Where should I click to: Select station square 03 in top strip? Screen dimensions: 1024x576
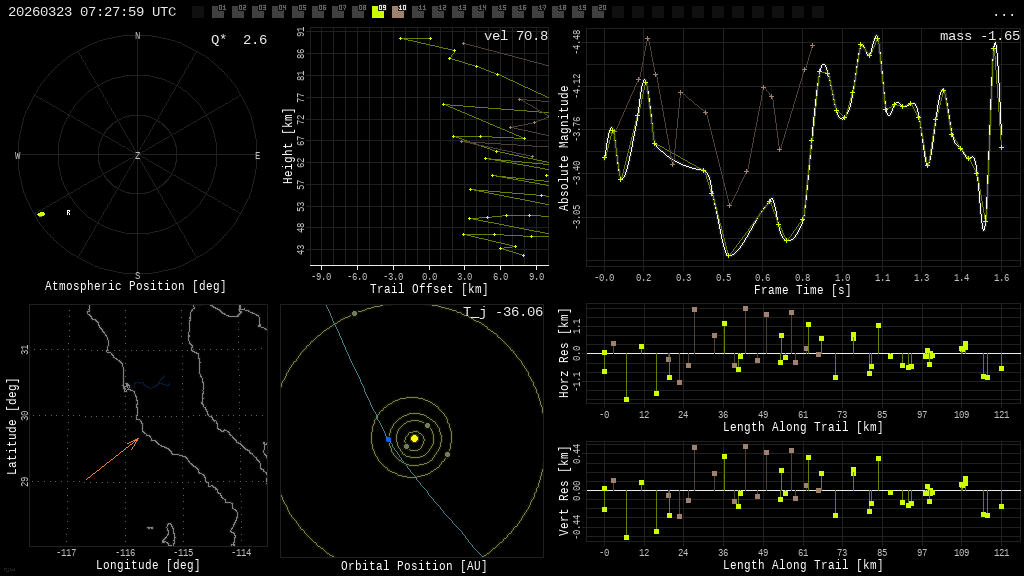pyautogui.click(x=258, y=12)
